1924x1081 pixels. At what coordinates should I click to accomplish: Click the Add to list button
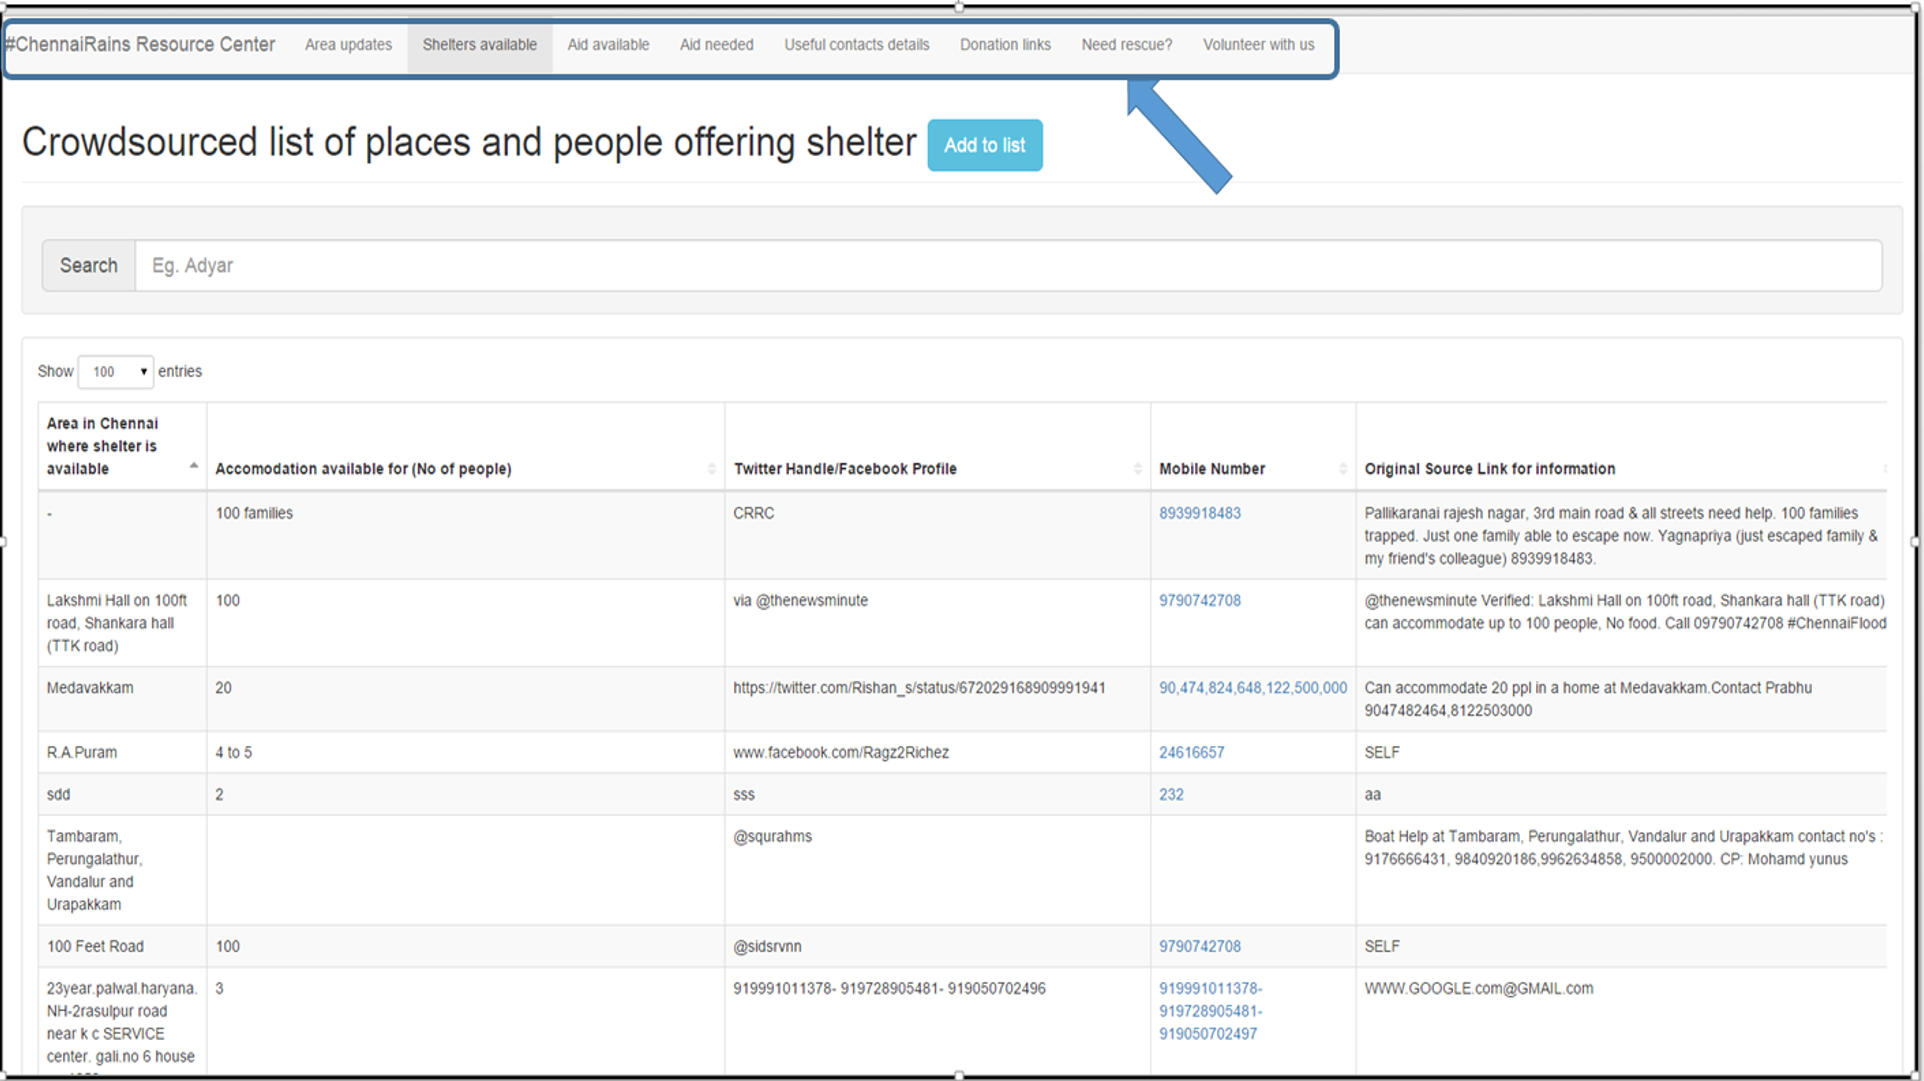pyautogui.click(x=987, y=145)
